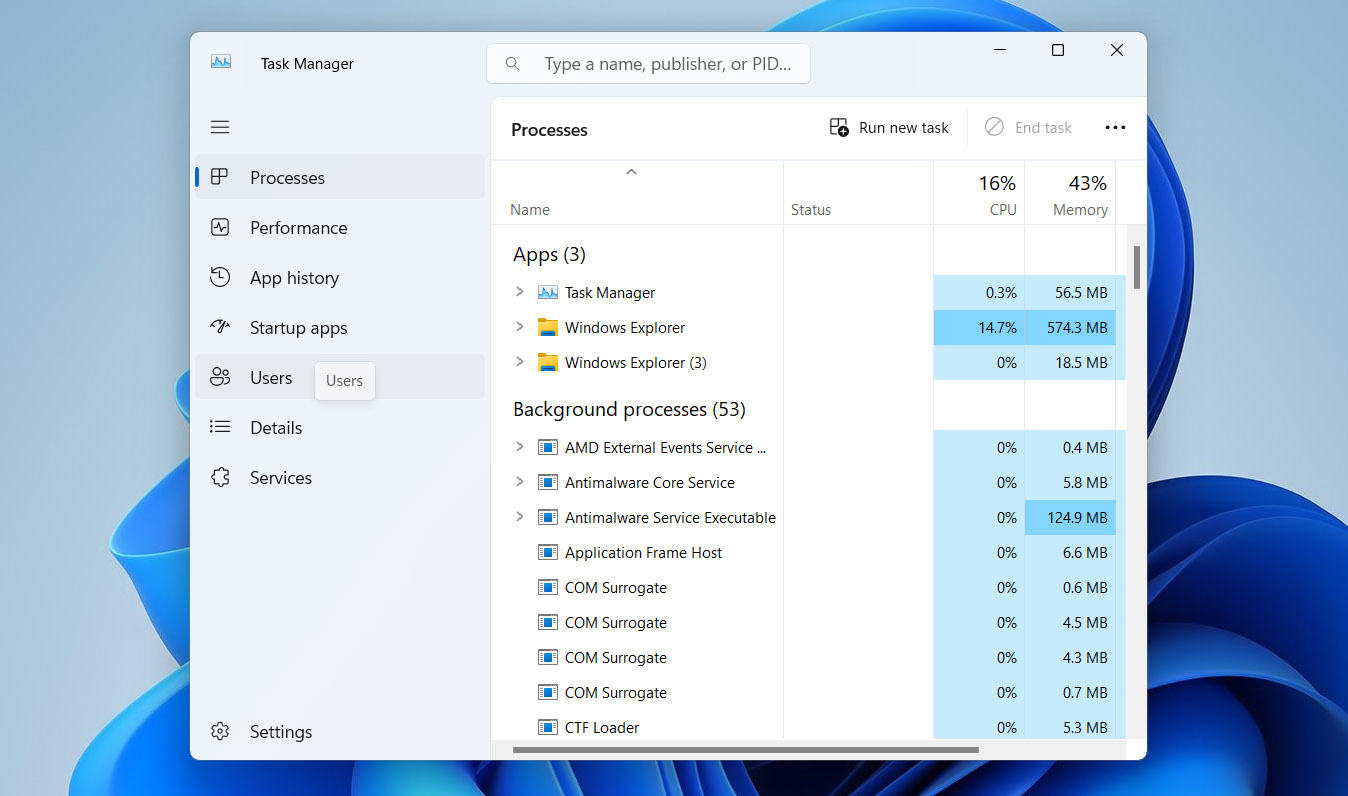Click the Settings gear icon
Image resolution: width=1348 pixels, height=796 pixels.
tap(220, 731)
